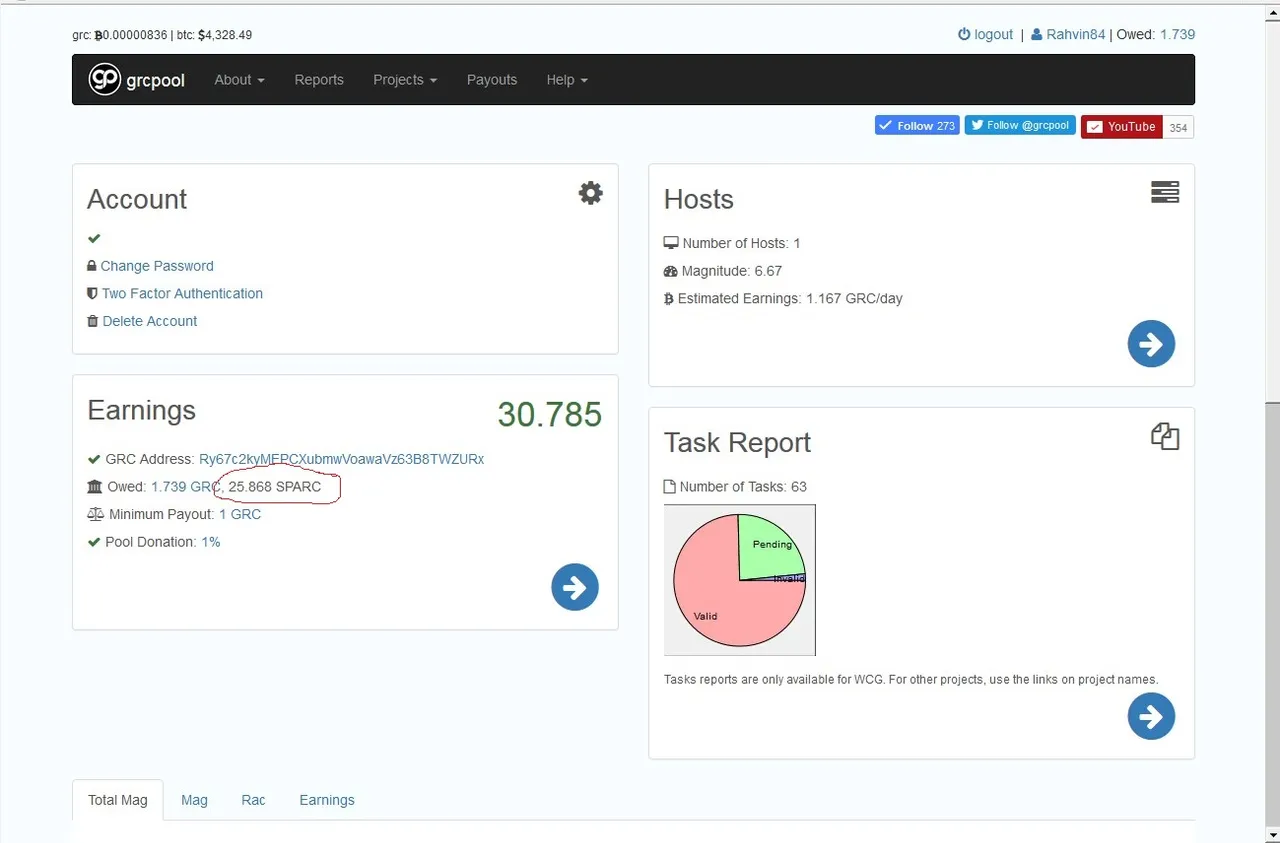Click the bank icon beside Owed
1280x843 pixels.
[x=95, y=486]
